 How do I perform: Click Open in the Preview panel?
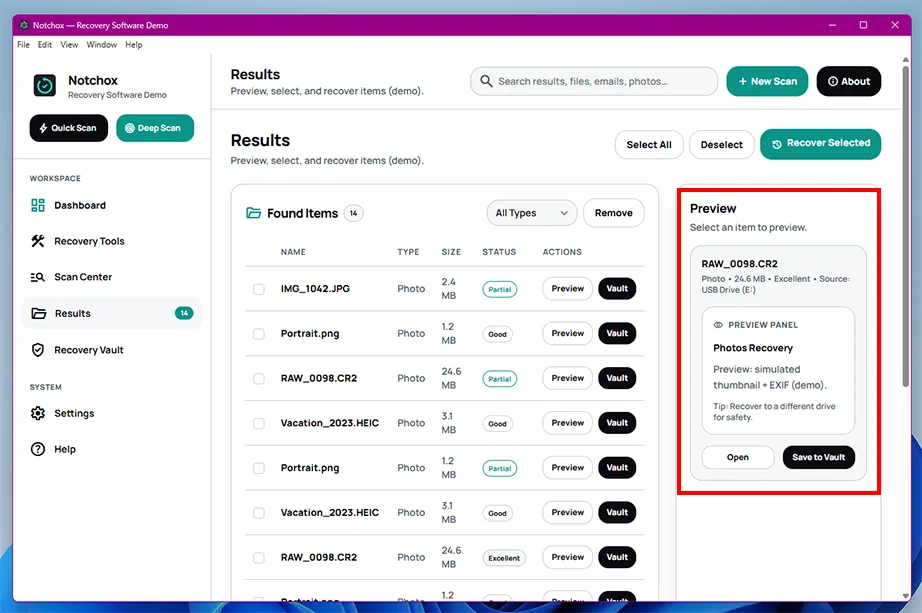click(738, 457)
